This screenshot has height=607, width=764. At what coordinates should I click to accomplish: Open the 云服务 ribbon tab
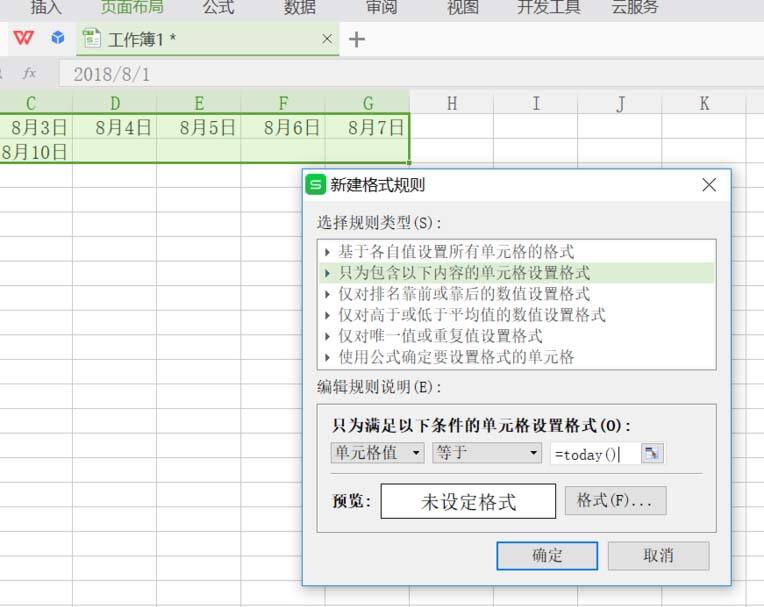(634, 7)
